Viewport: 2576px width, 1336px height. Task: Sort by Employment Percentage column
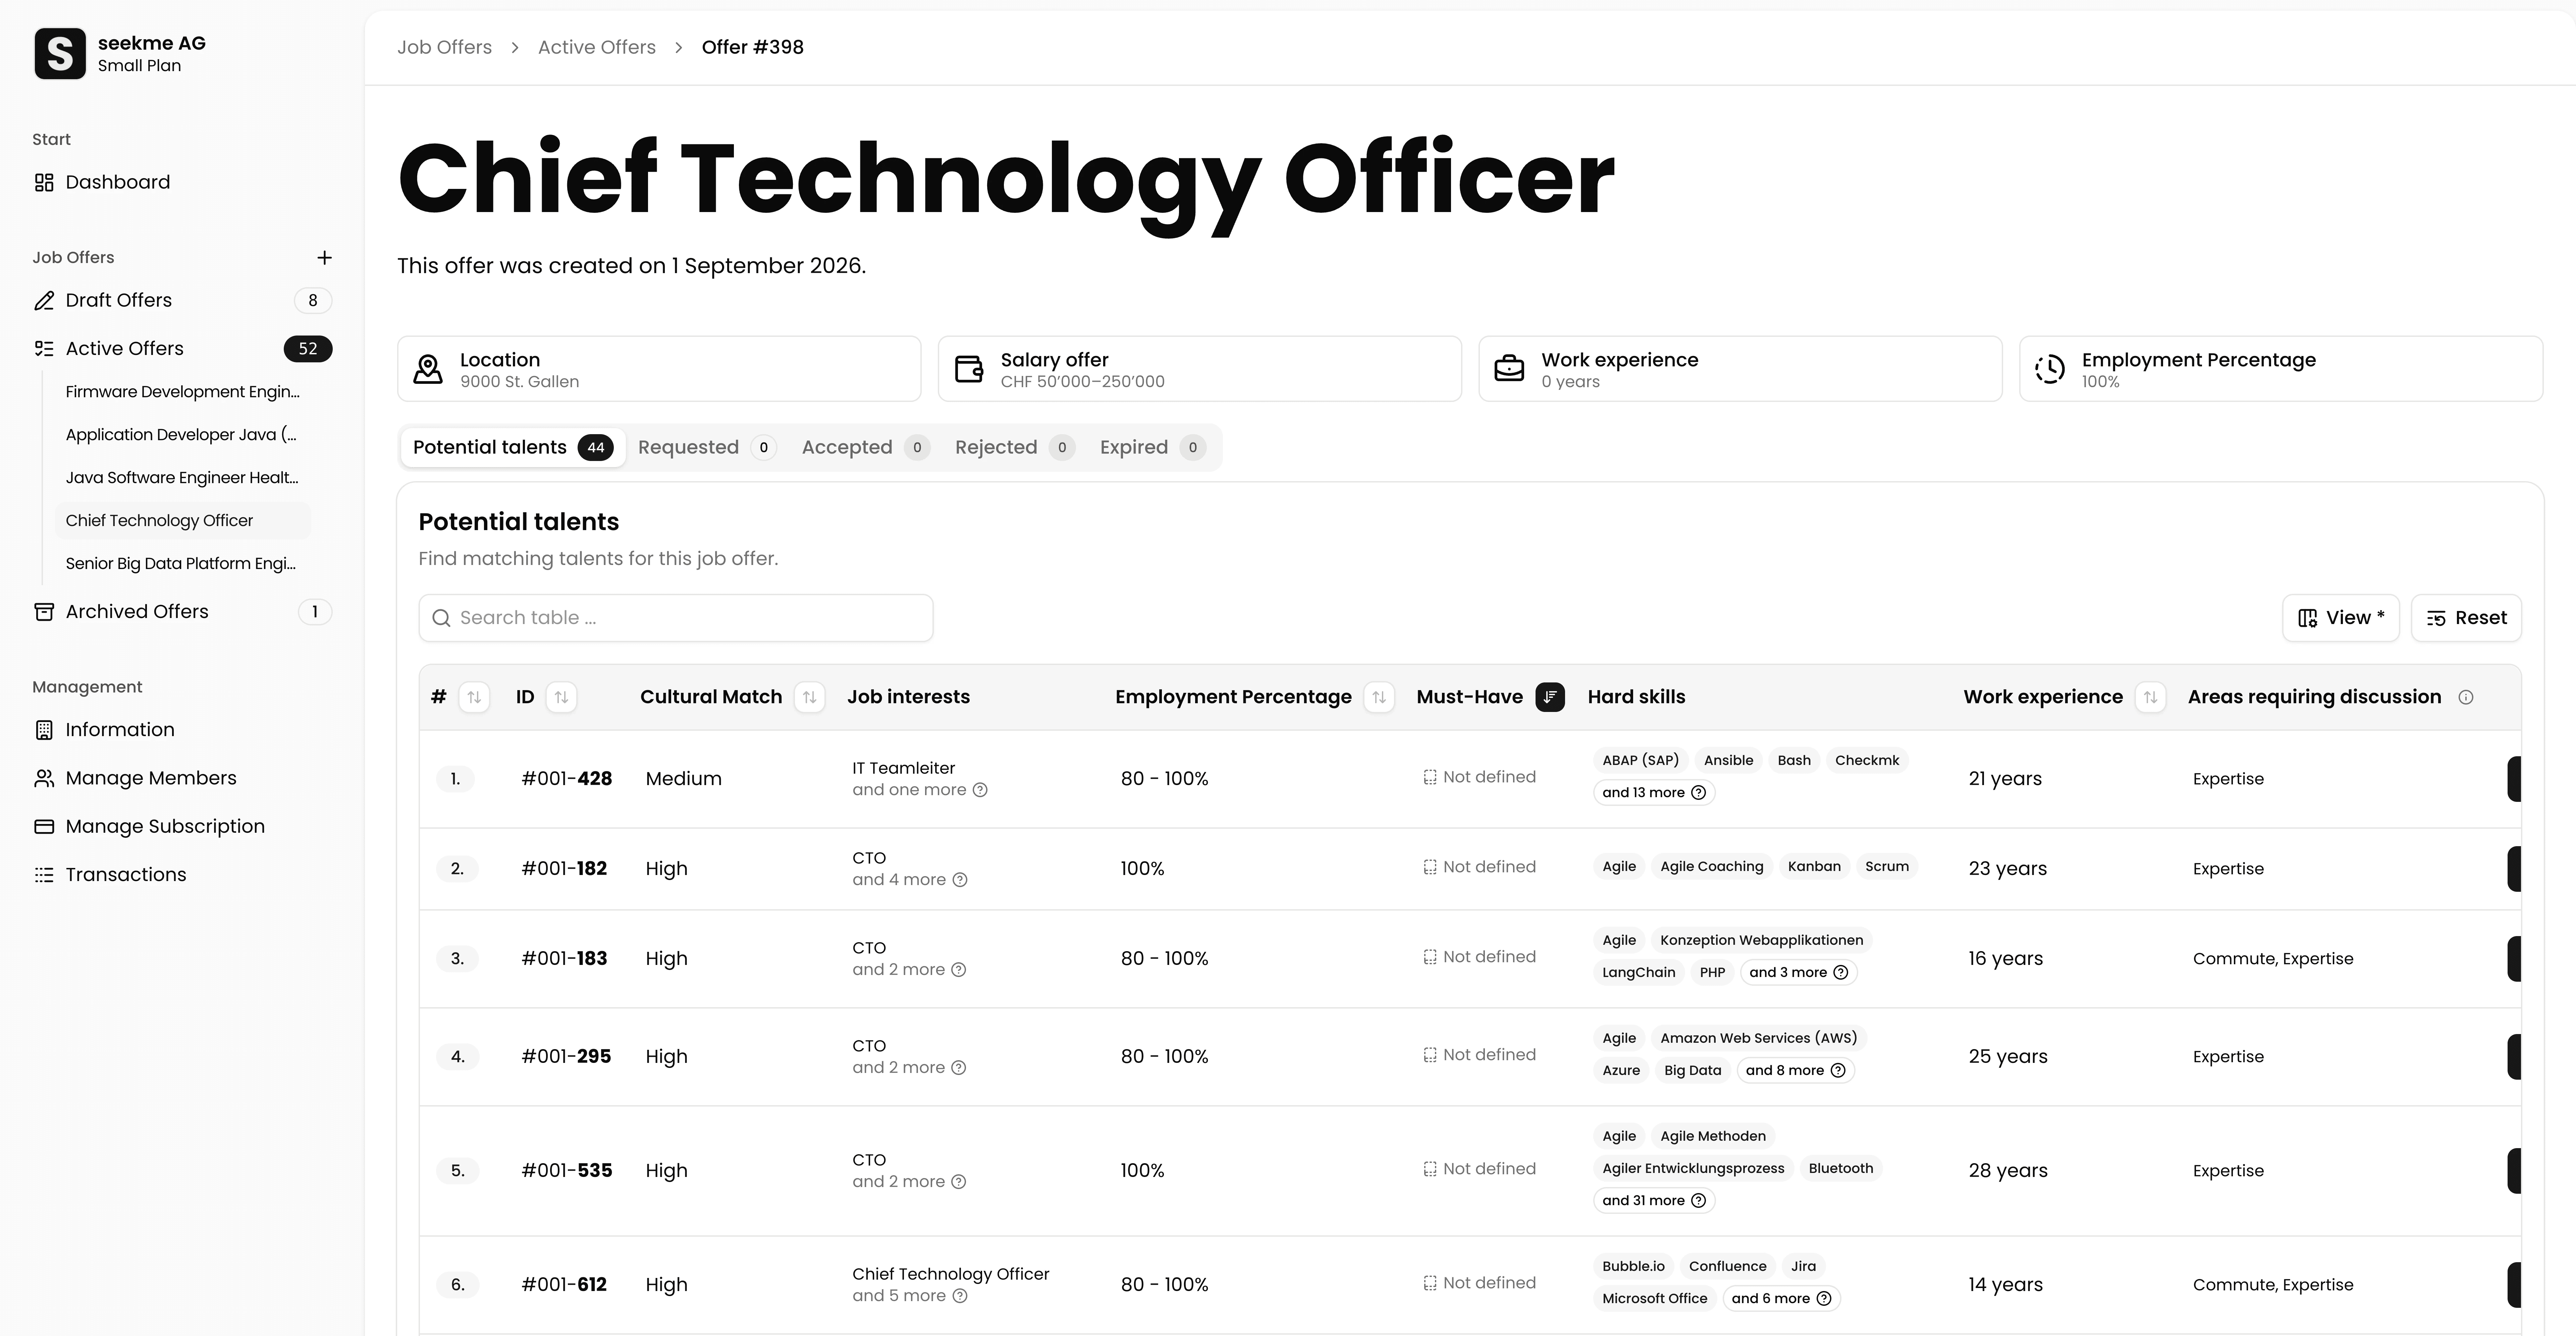click(1379, 697)
